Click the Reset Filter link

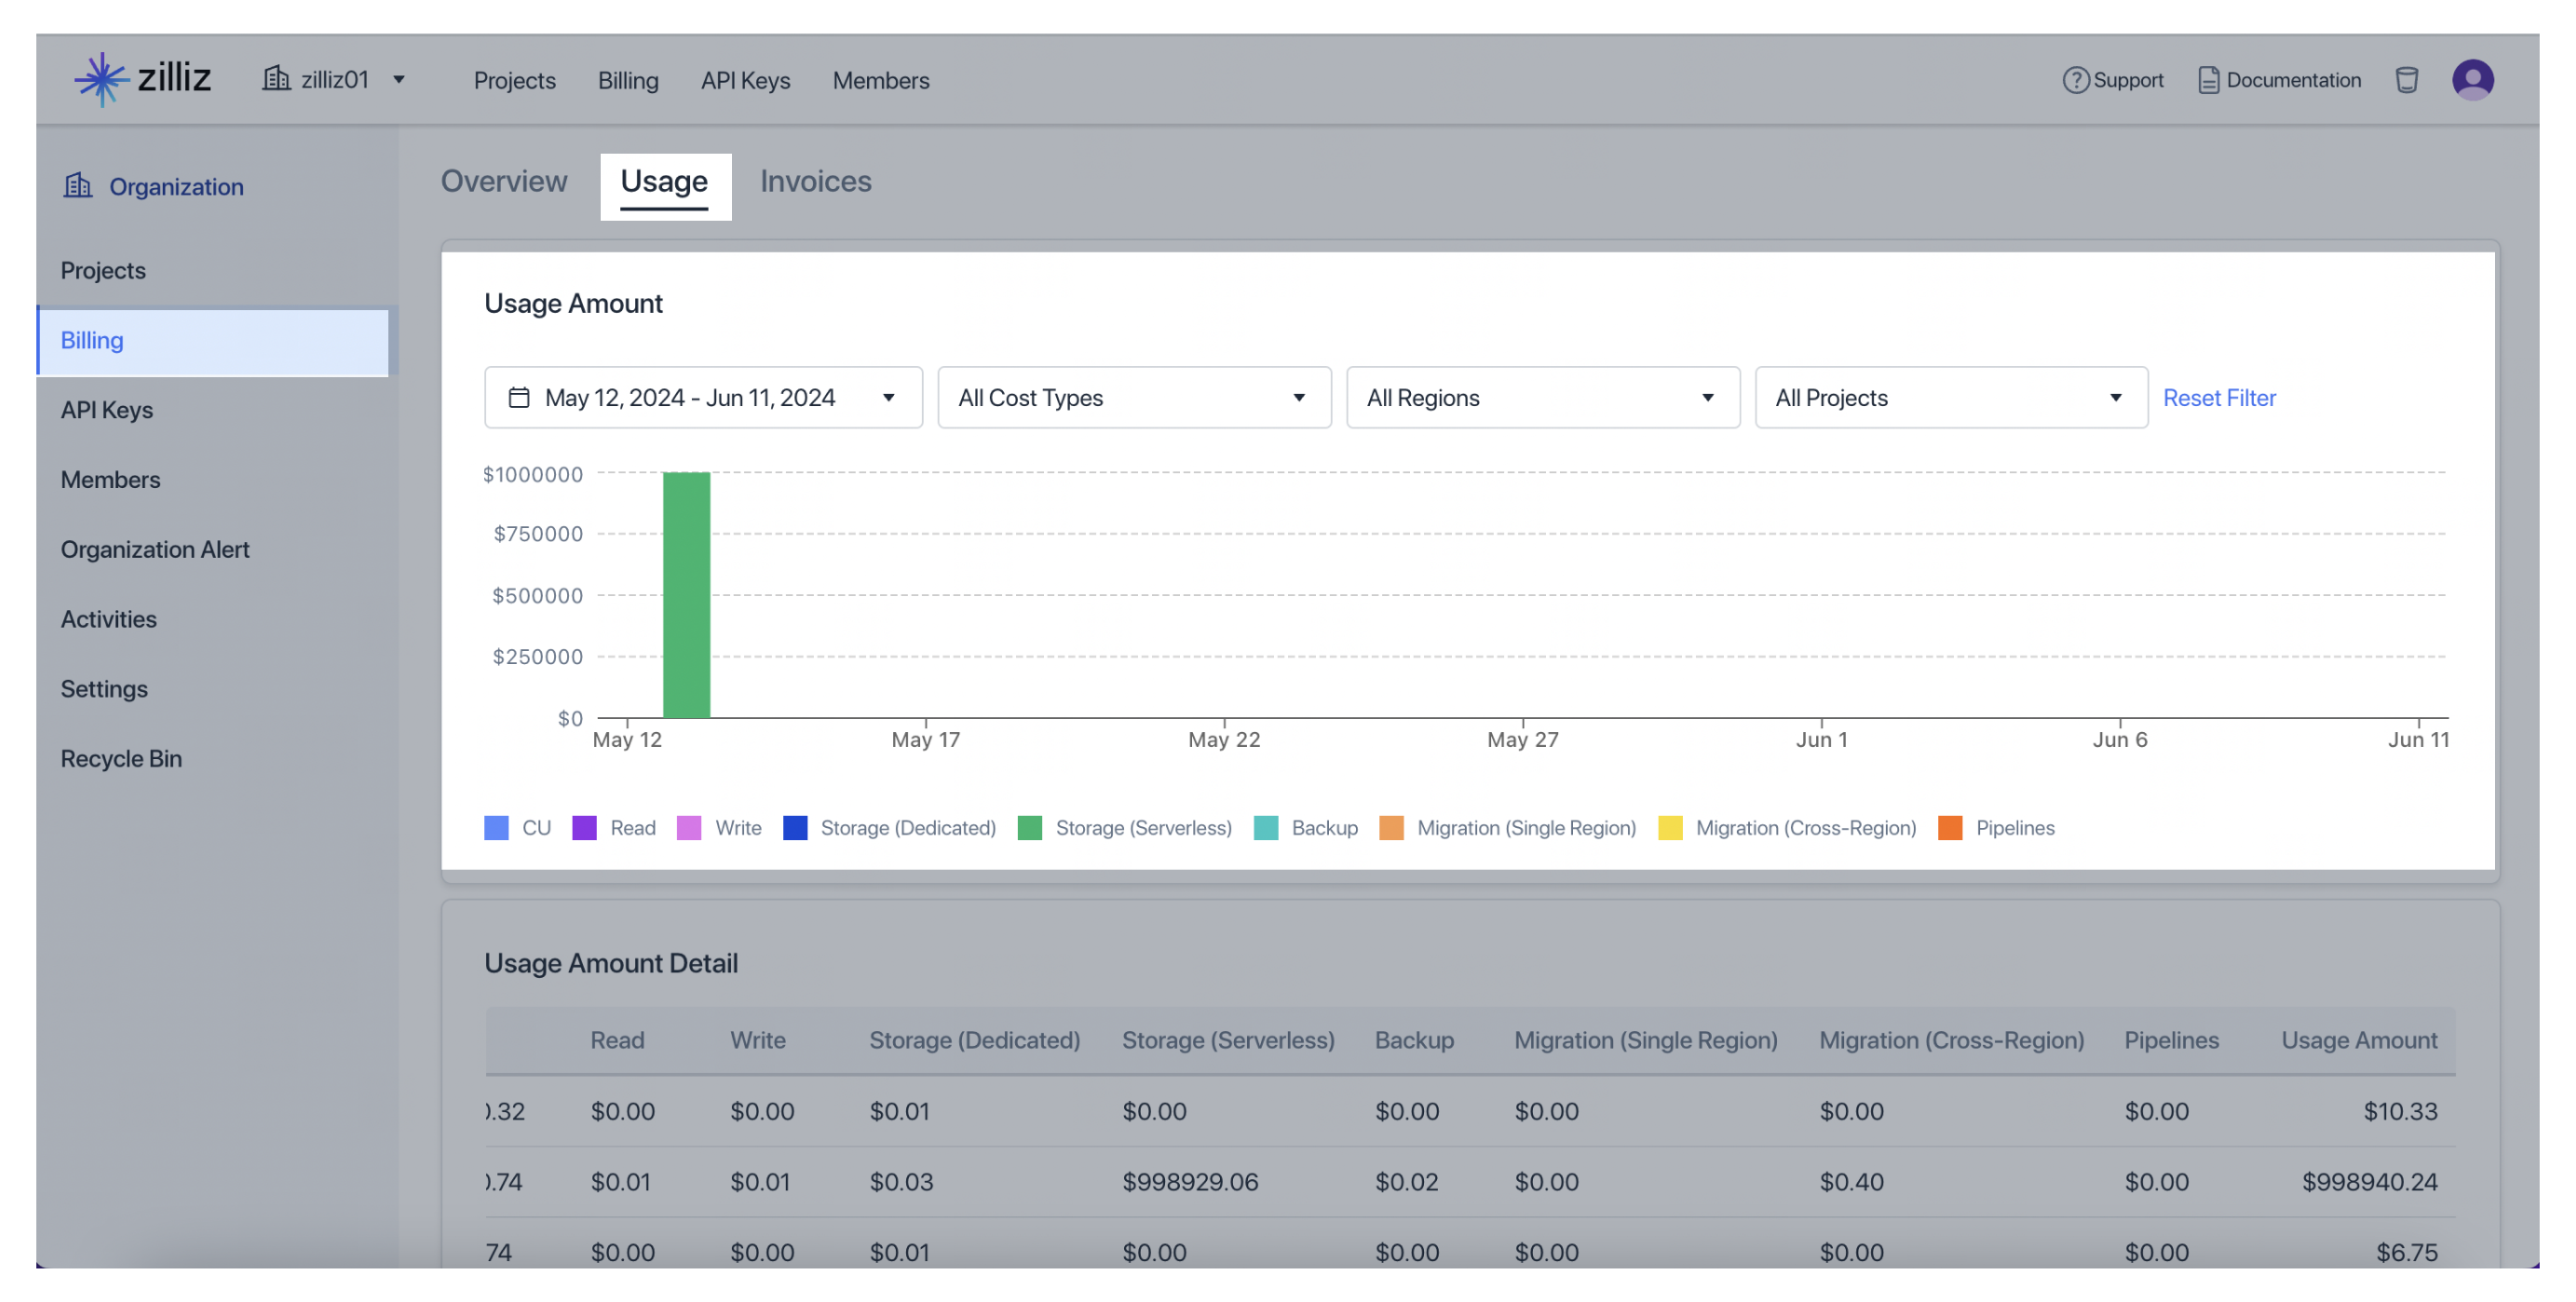[x=2218, y=397]
